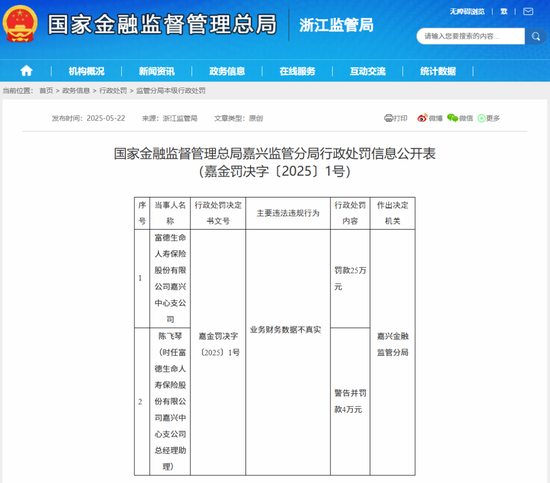Share via WeChat icon
Viewport: 550px width, 483px height.
(x=452, y=118)
